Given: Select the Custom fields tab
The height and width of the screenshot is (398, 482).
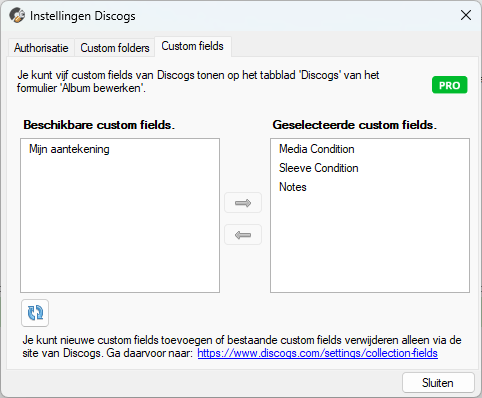Looking at the screenshot, I should pyautogui.click(x=193, y=46).
